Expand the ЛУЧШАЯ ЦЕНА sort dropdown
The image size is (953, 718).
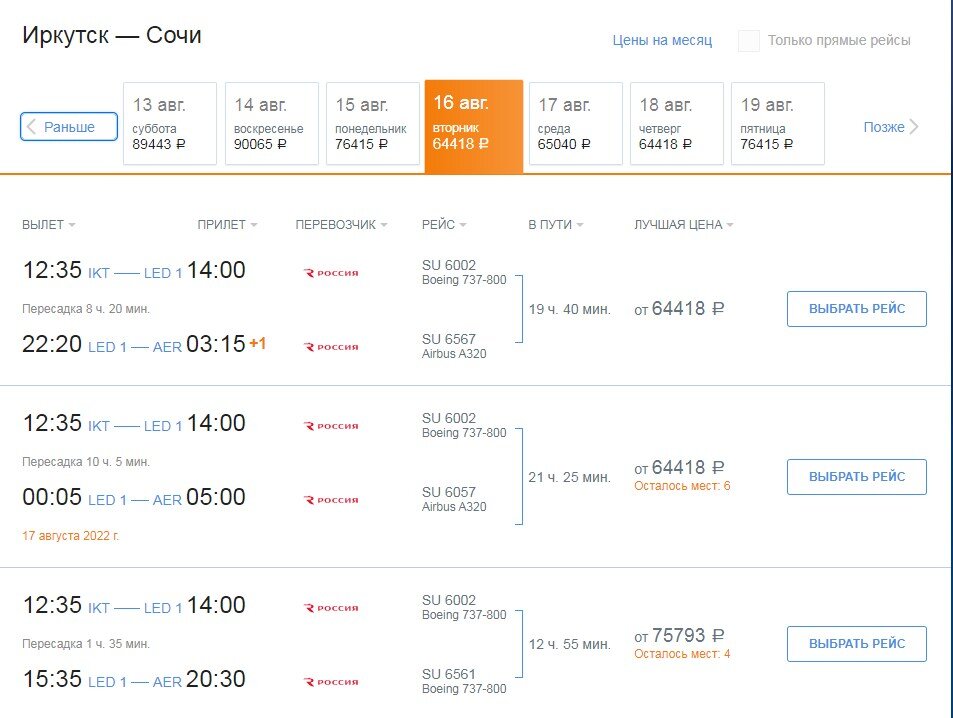click(x=730, y=225)
